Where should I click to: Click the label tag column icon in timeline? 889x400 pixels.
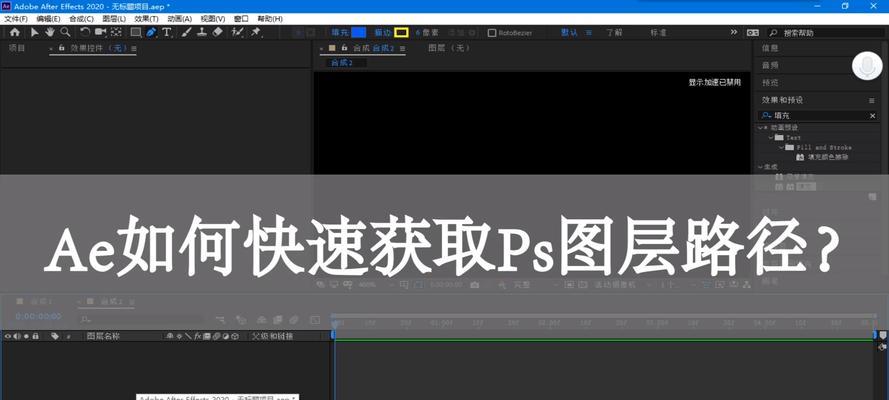pos(55,336)
